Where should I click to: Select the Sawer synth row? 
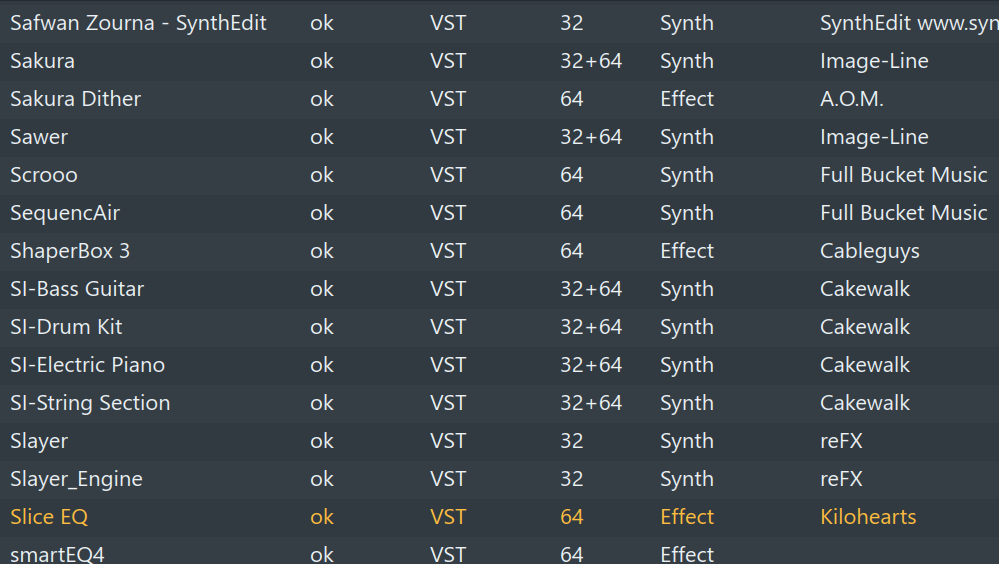pyautogui.click(x=39, y=137)
